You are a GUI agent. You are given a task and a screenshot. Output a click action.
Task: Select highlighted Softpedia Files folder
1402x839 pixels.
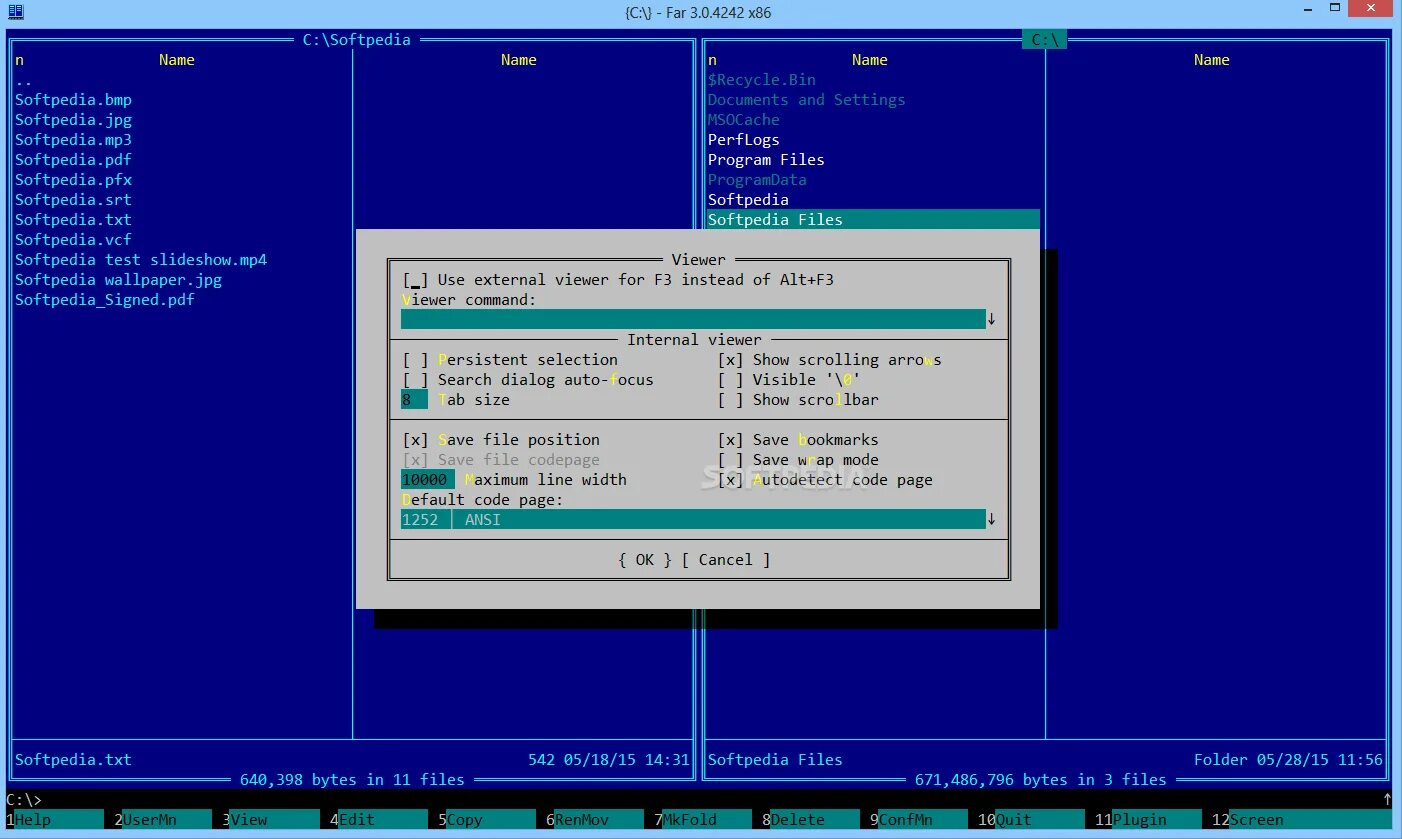coord(873,220)
